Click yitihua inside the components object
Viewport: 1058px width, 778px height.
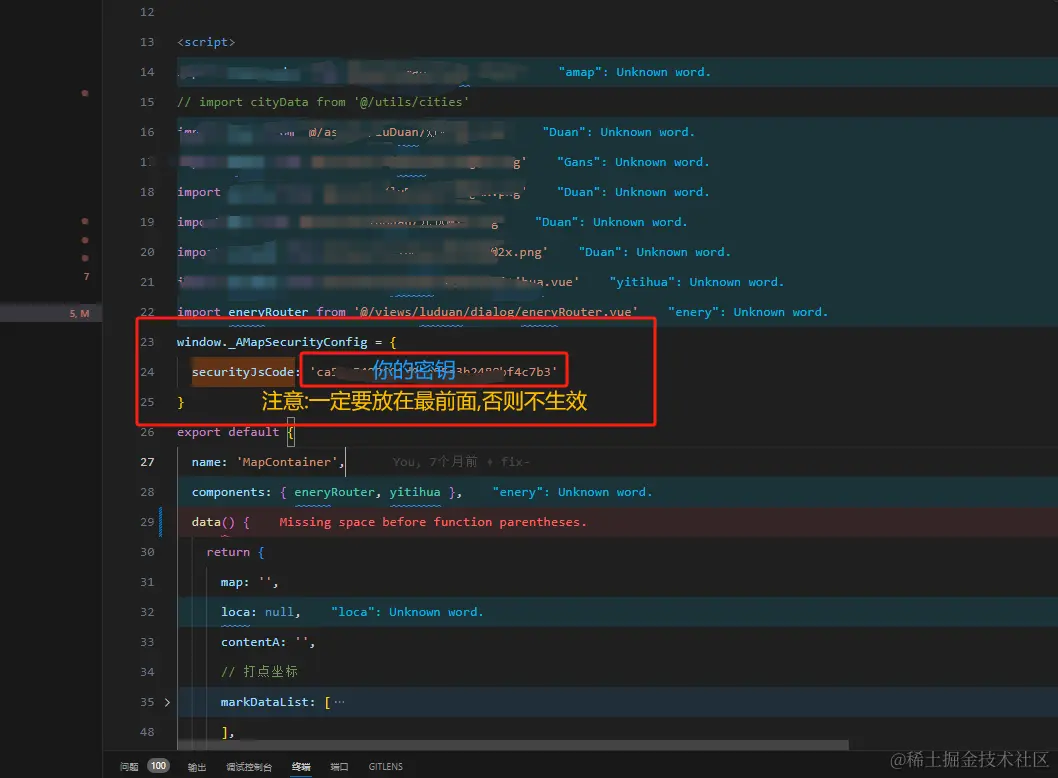tap(415, 492)
